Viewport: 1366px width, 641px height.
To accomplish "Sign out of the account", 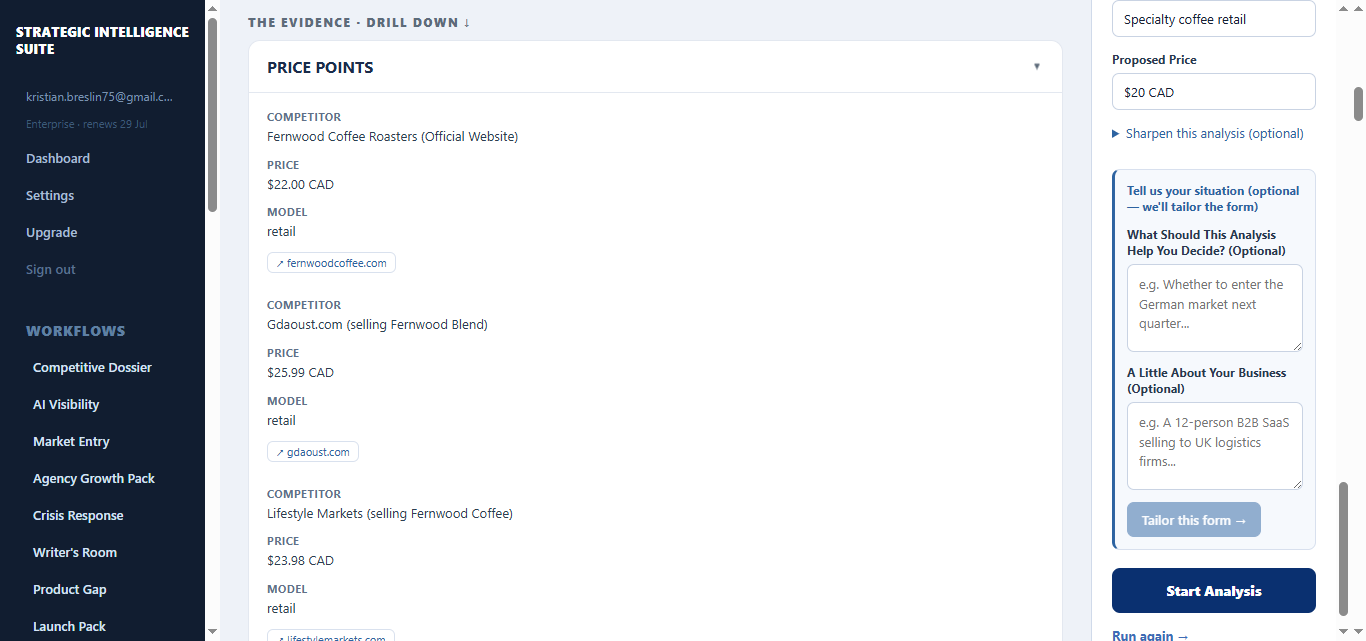I will coord(51,269).
